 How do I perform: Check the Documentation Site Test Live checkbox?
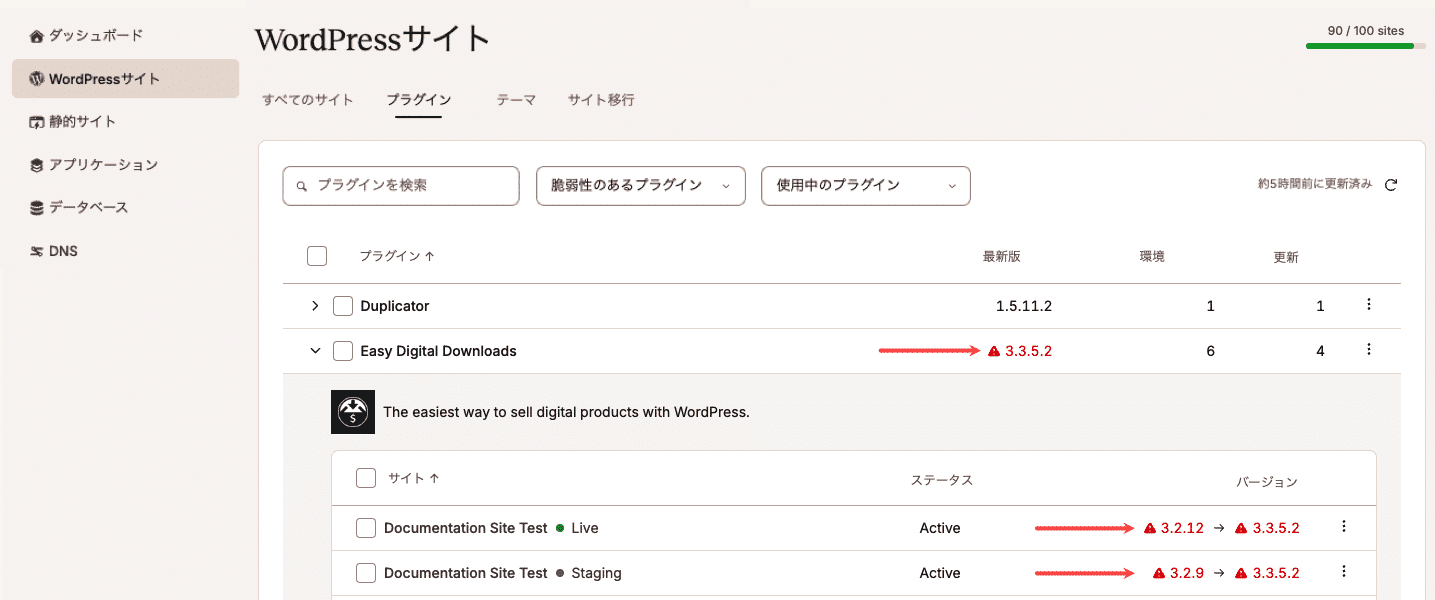pyautogui.click(x=366, y=528)
